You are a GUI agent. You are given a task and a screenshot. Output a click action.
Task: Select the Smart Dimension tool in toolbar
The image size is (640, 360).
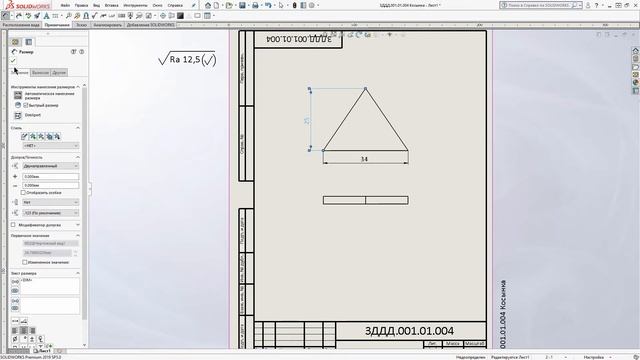click(x=6, y=16)
